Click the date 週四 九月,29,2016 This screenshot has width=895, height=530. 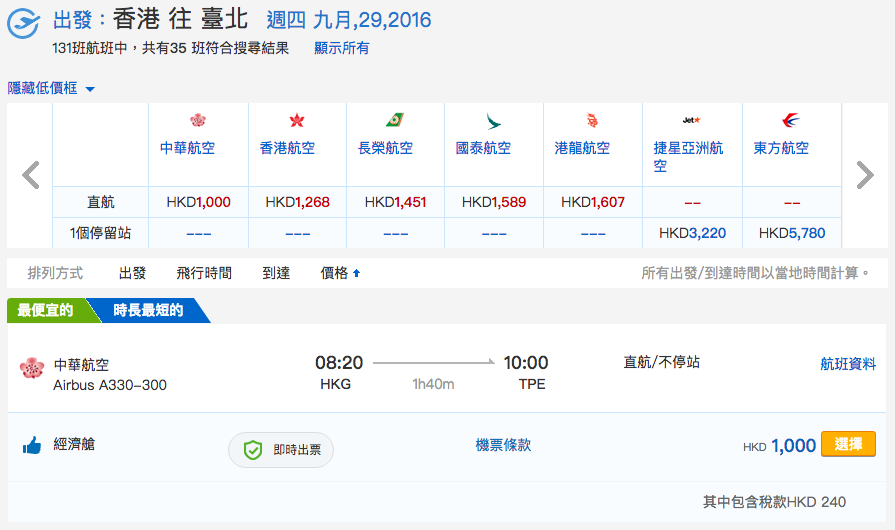(349, 20)
